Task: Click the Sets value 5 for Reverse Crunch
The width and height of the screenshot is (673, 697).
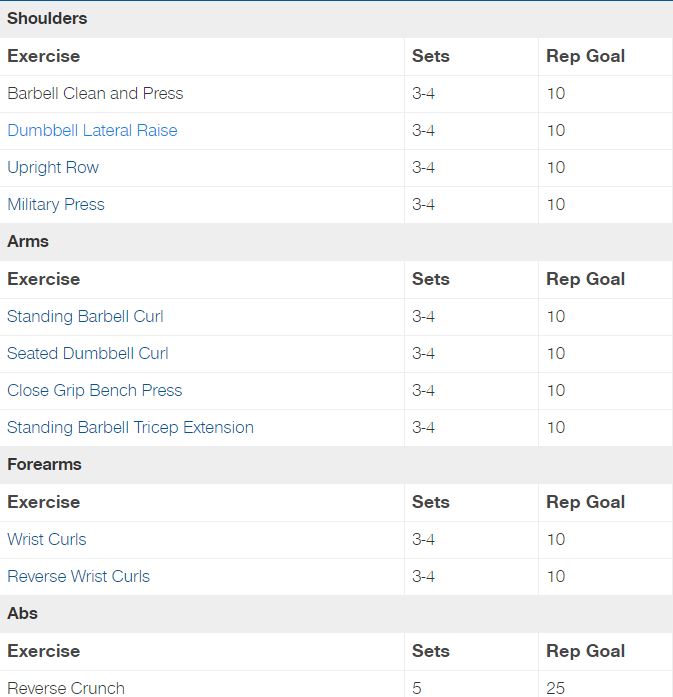Action: point(417,688)
